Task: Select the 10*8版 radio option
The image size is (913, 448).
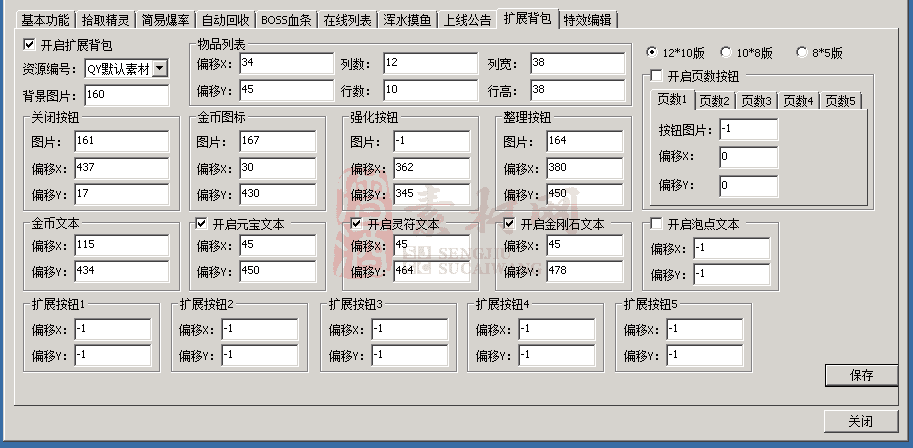Action: pyautogui.click(x=726, y=52)
